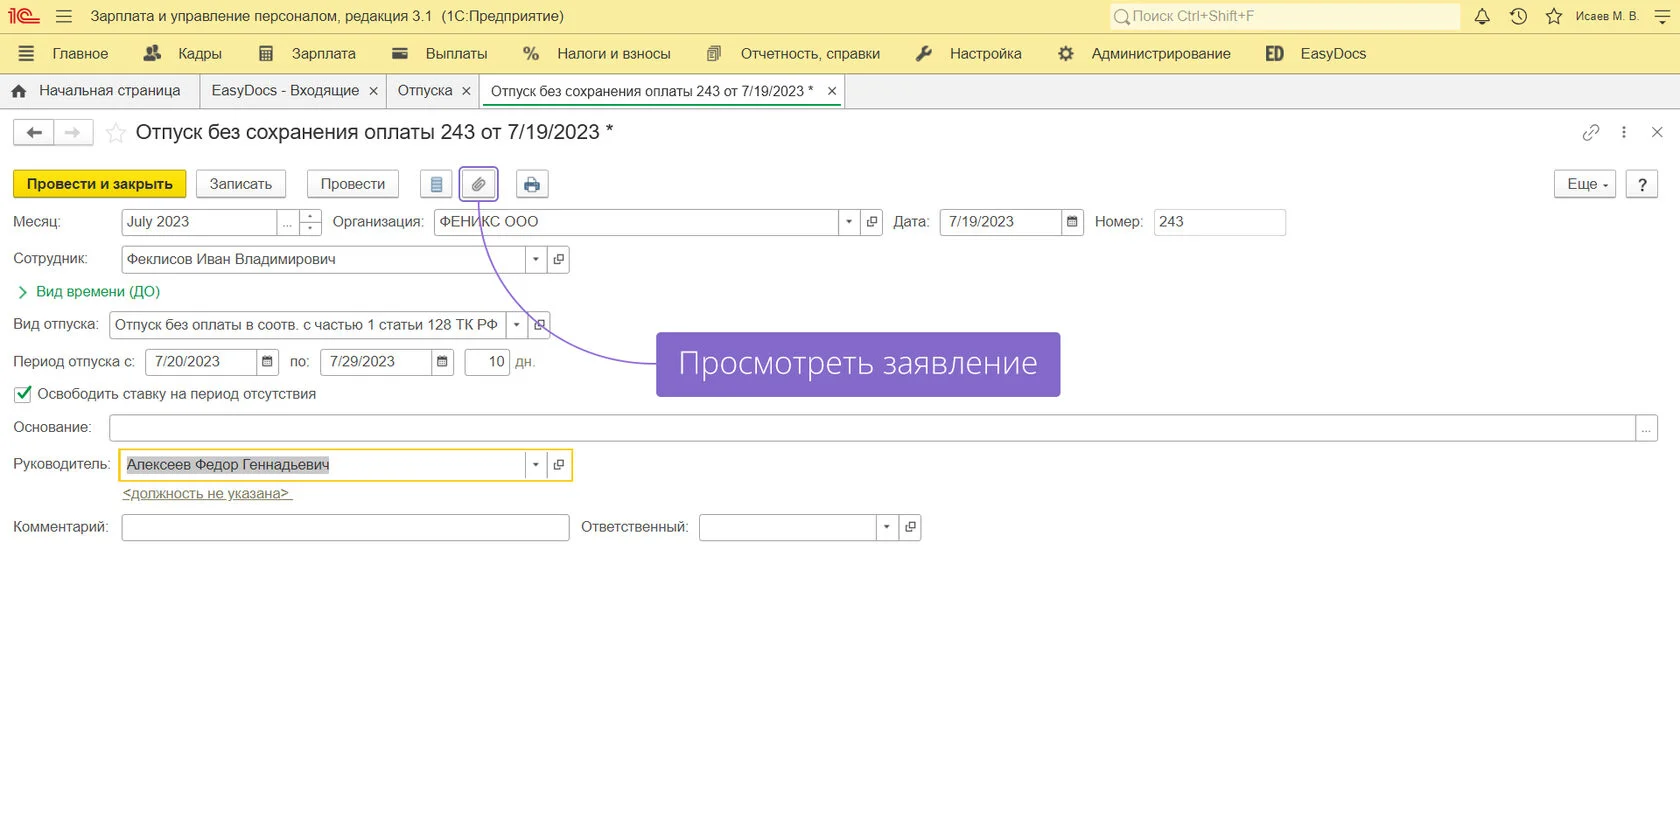Click the printer icon in toolbar
Screen dimensions: 1680x835
coord(532,184)
